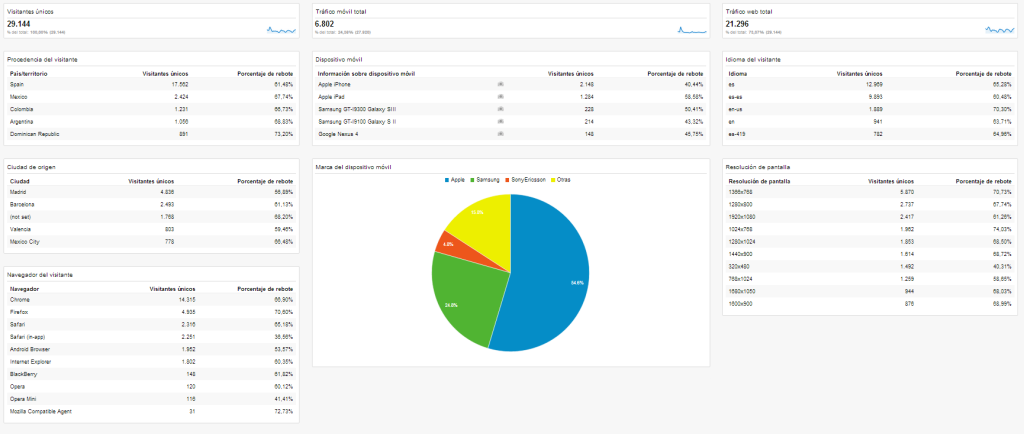This screenshot has width=1024, height=434.
Task: Click the Barcelona city row
Action: pos(152,204)
